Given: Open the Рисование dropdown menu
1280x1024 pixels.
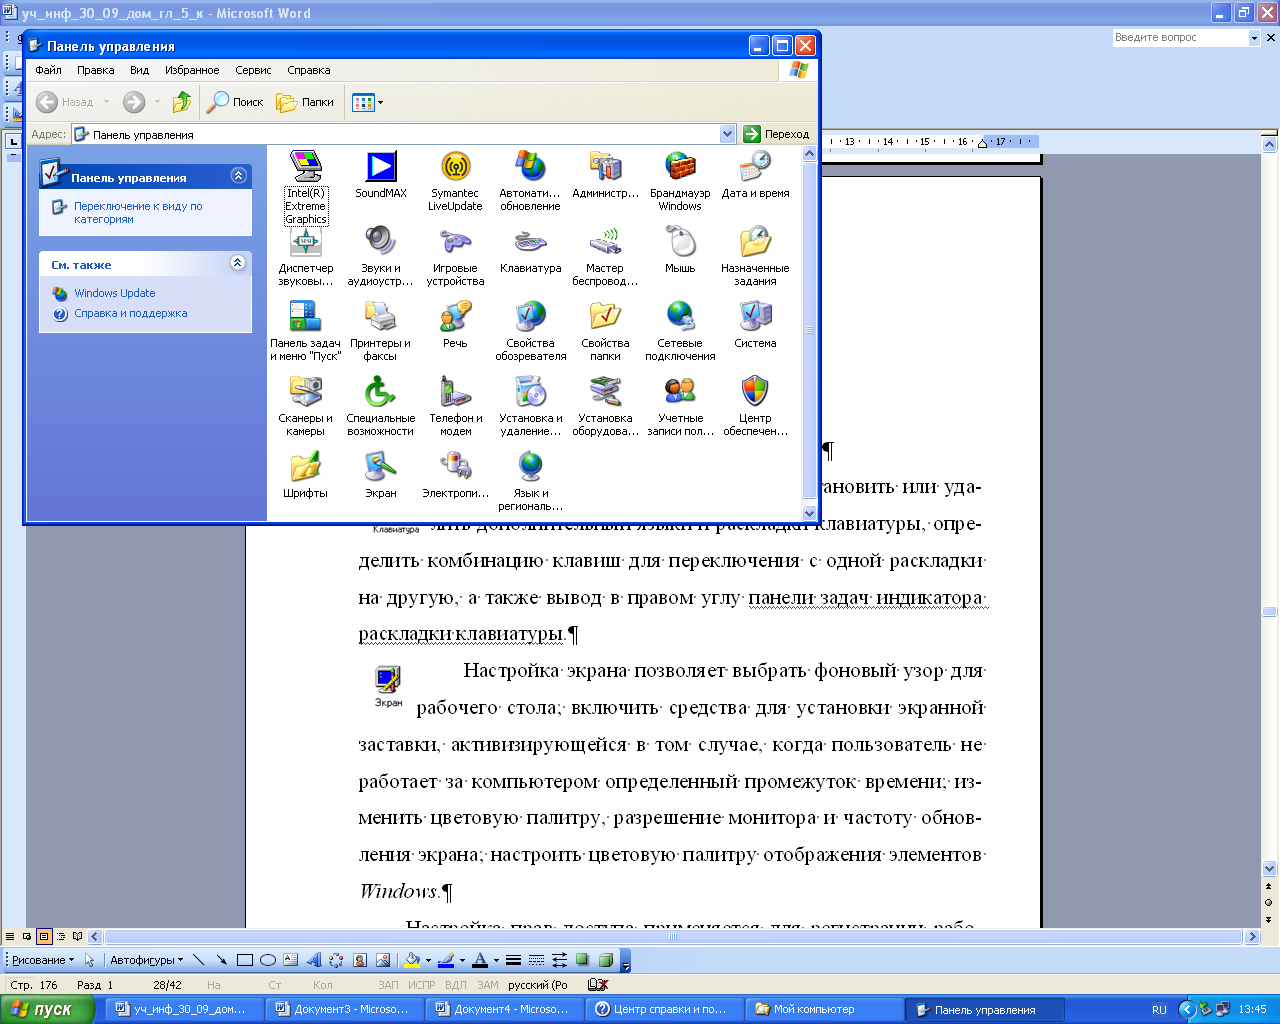Looking at the screenshot, I should point(42,960).
